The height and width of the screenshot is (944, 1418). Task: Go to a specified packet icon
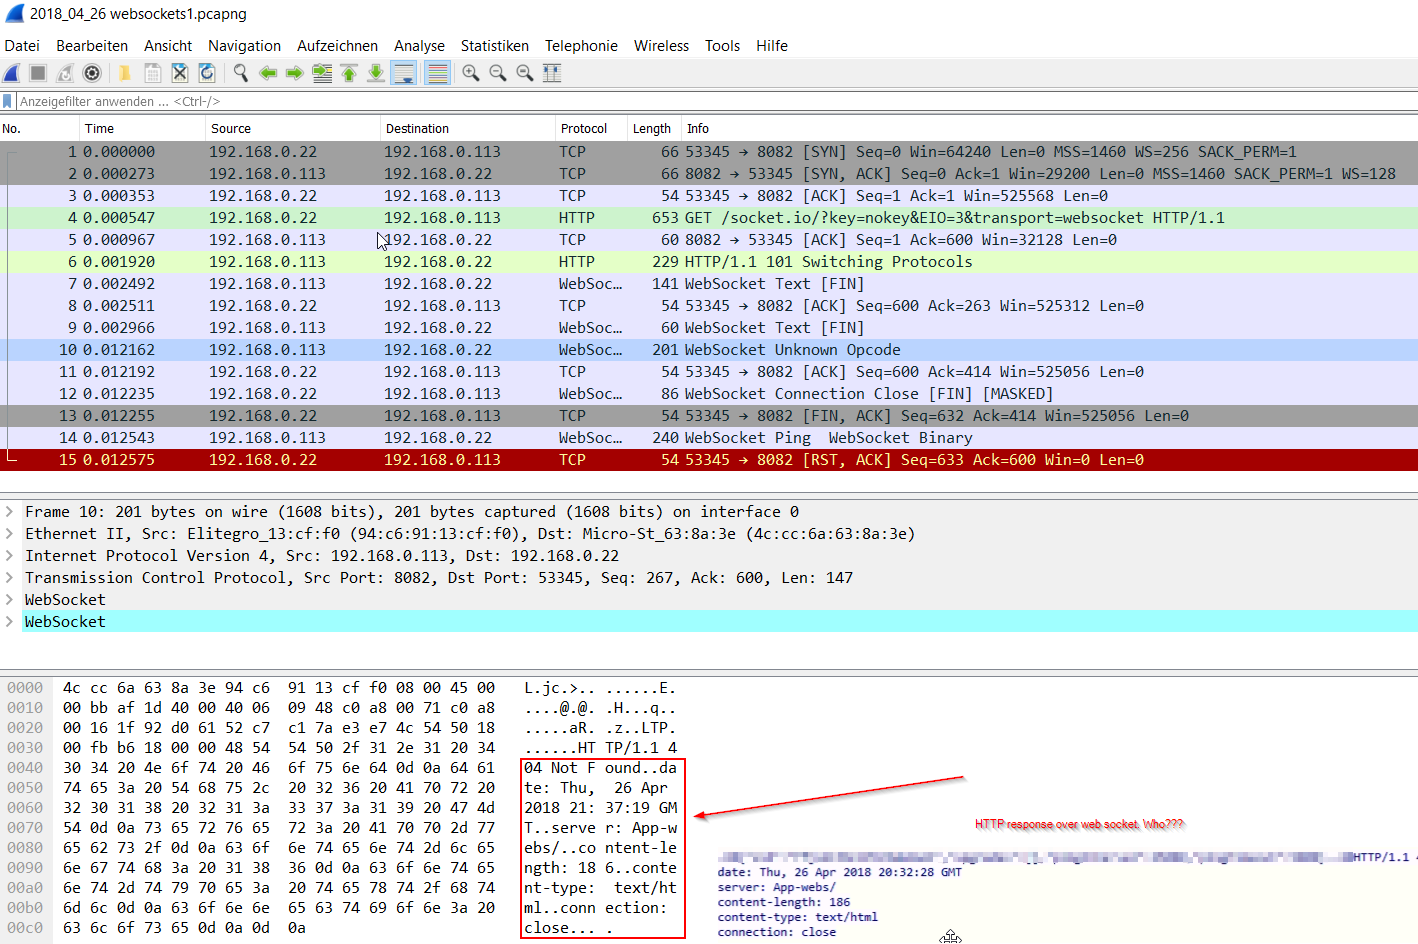tap(322, 73)
